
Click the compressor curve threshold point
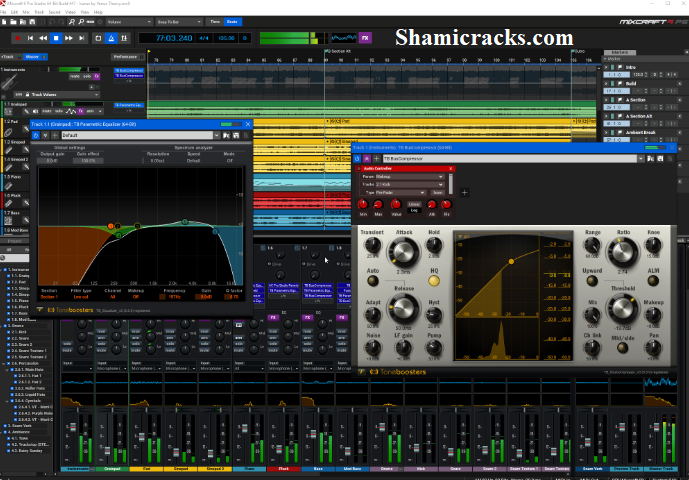[511, 262]
